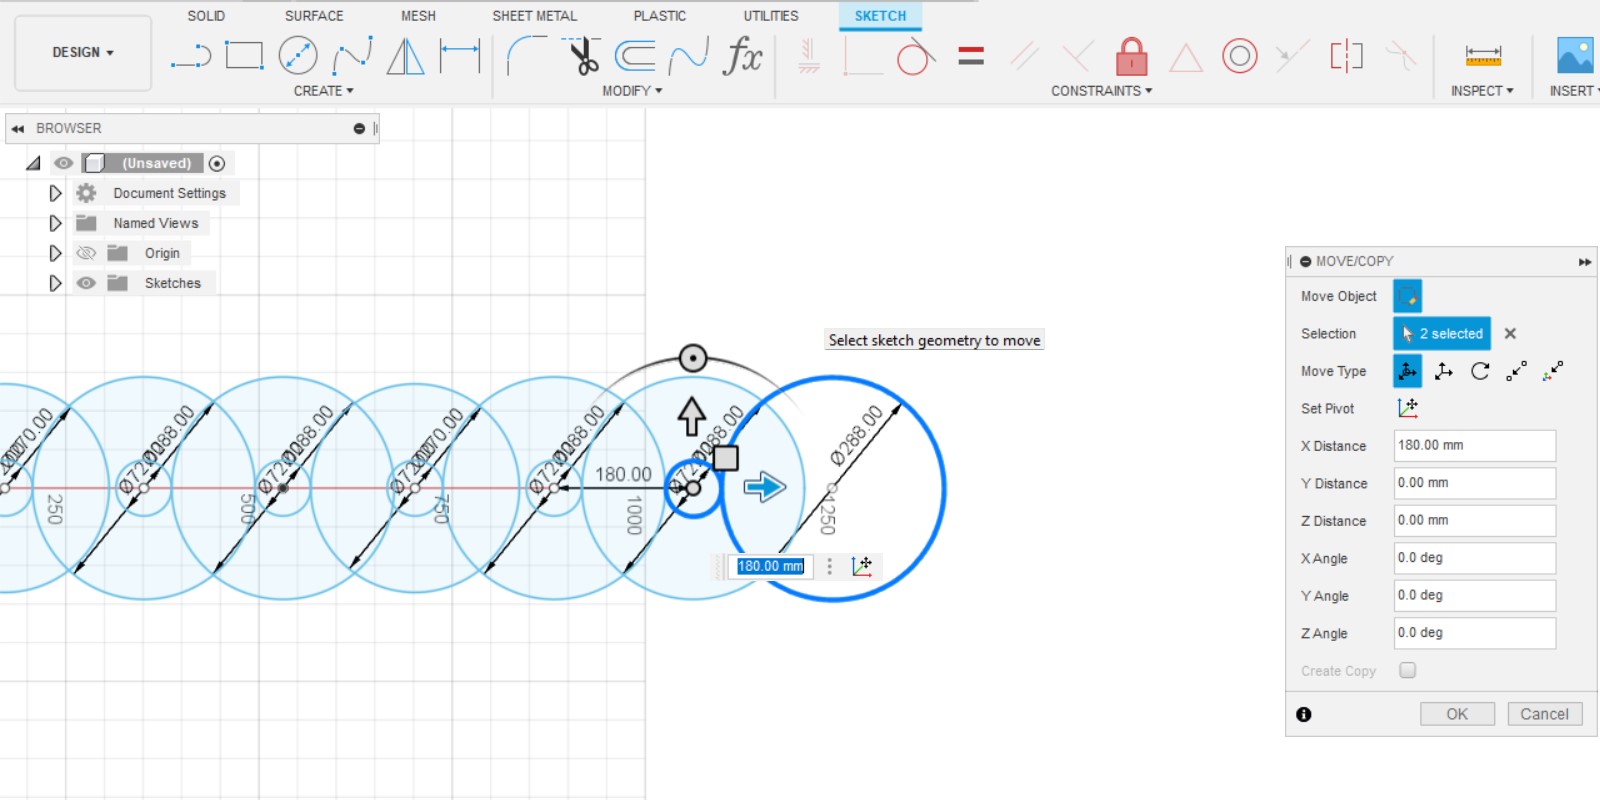This screenshot has width=1600, height=800.
Task: Open the Insert image tool
Action: click(1575, 55)
